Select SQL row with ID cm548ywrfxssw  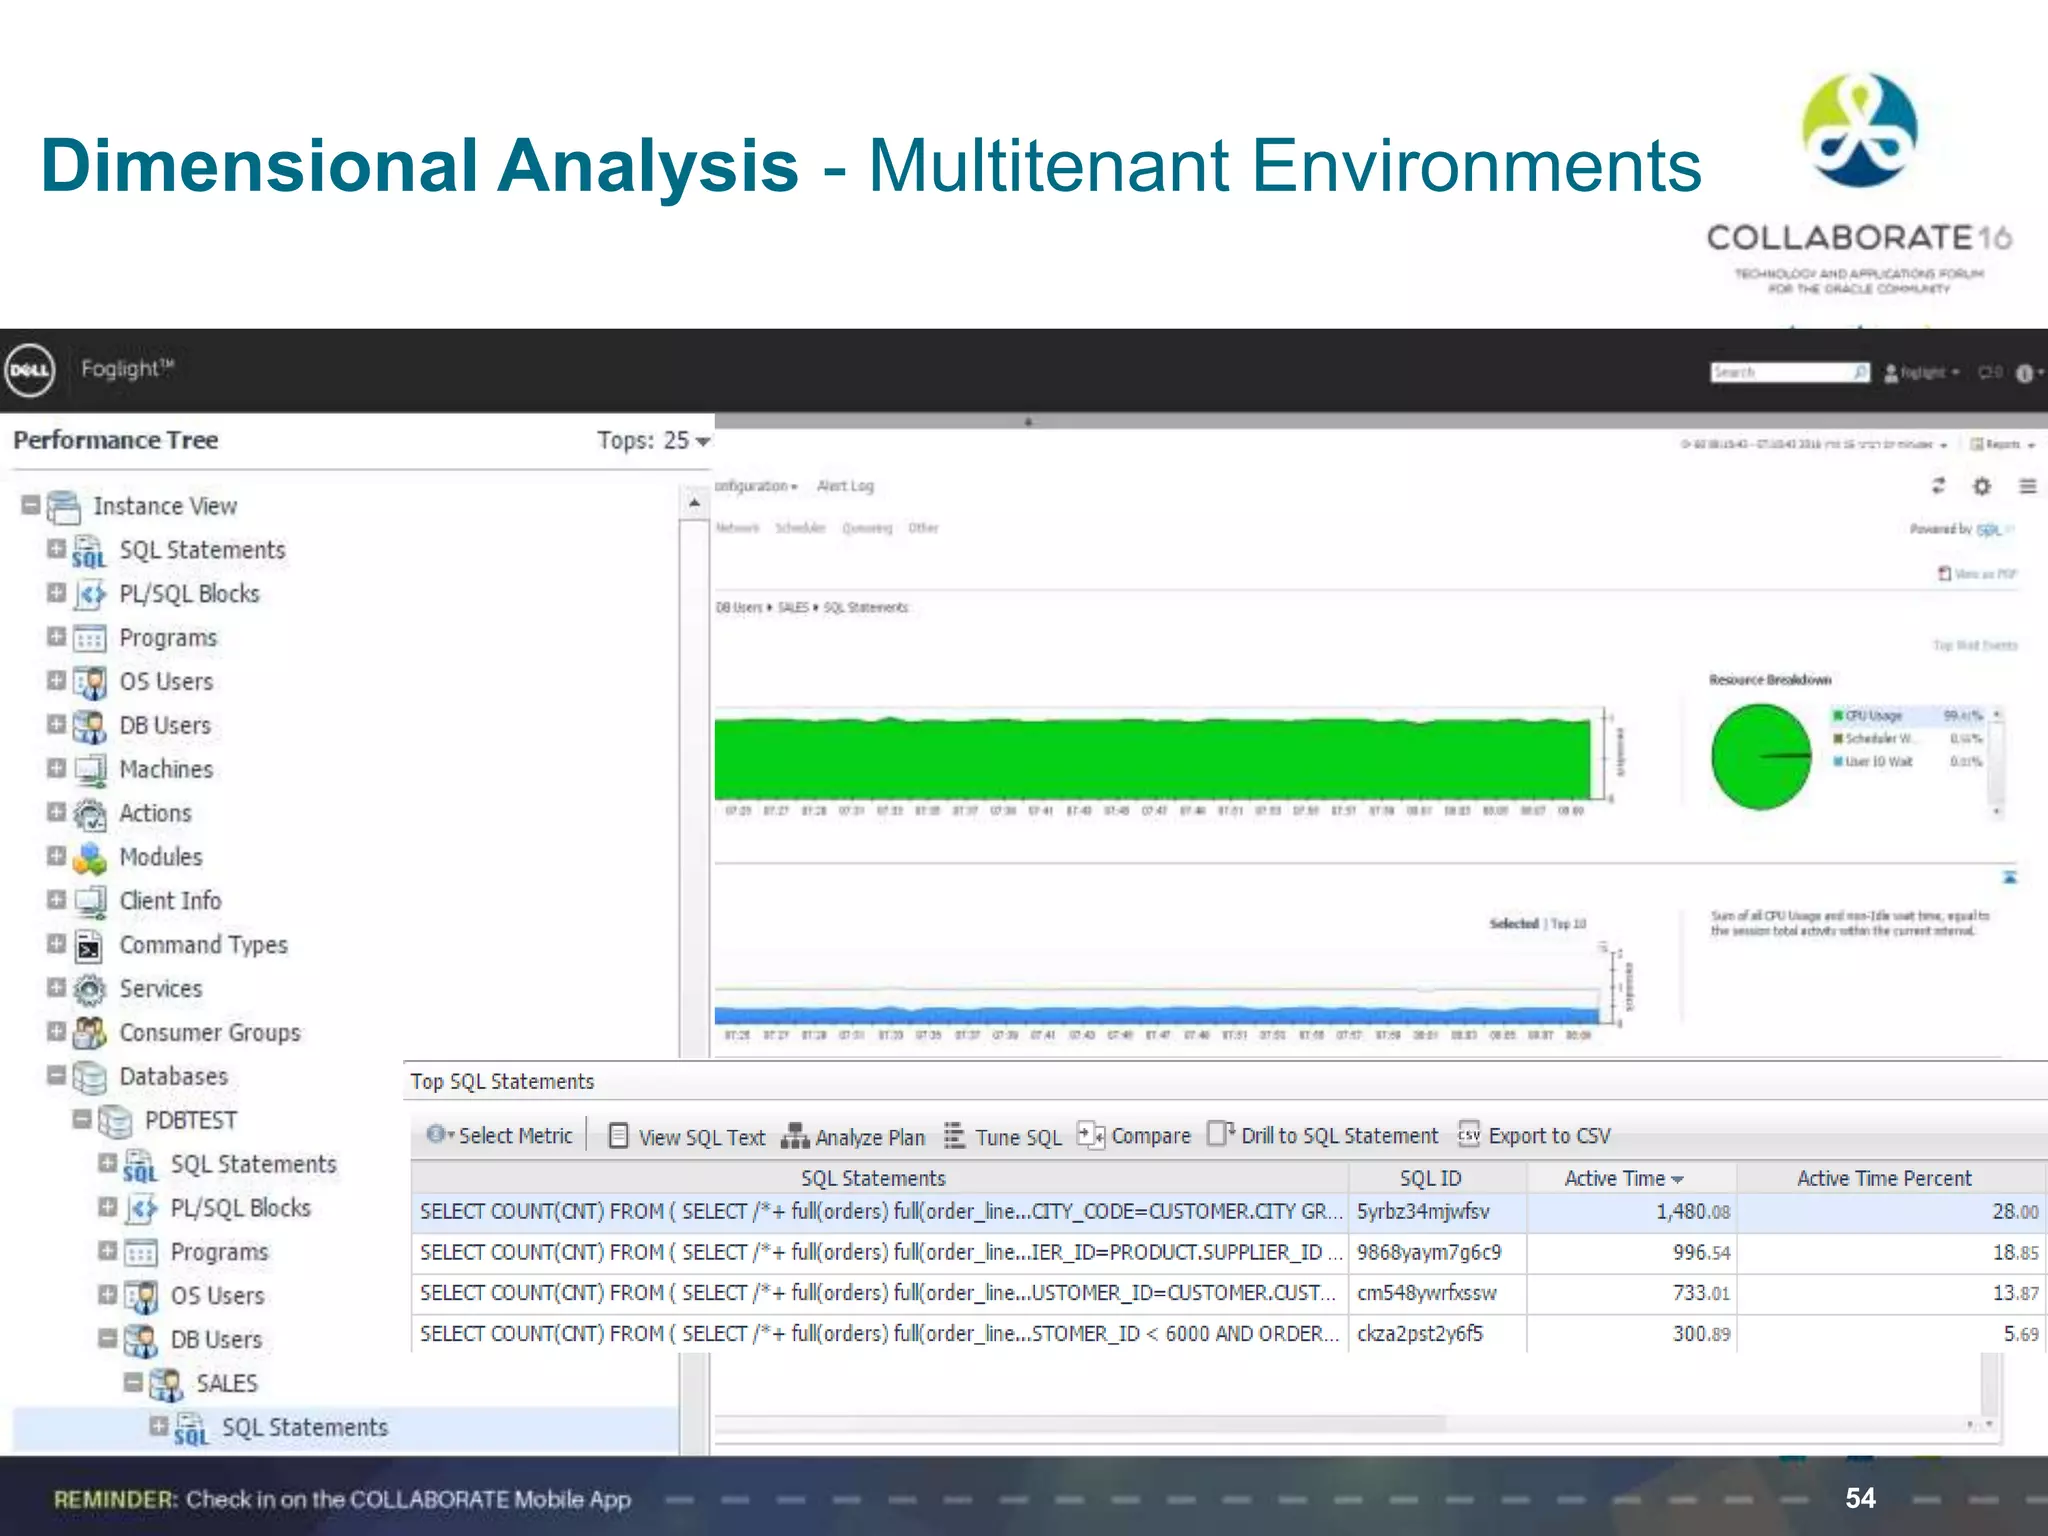click(x=1227, y=1294)
